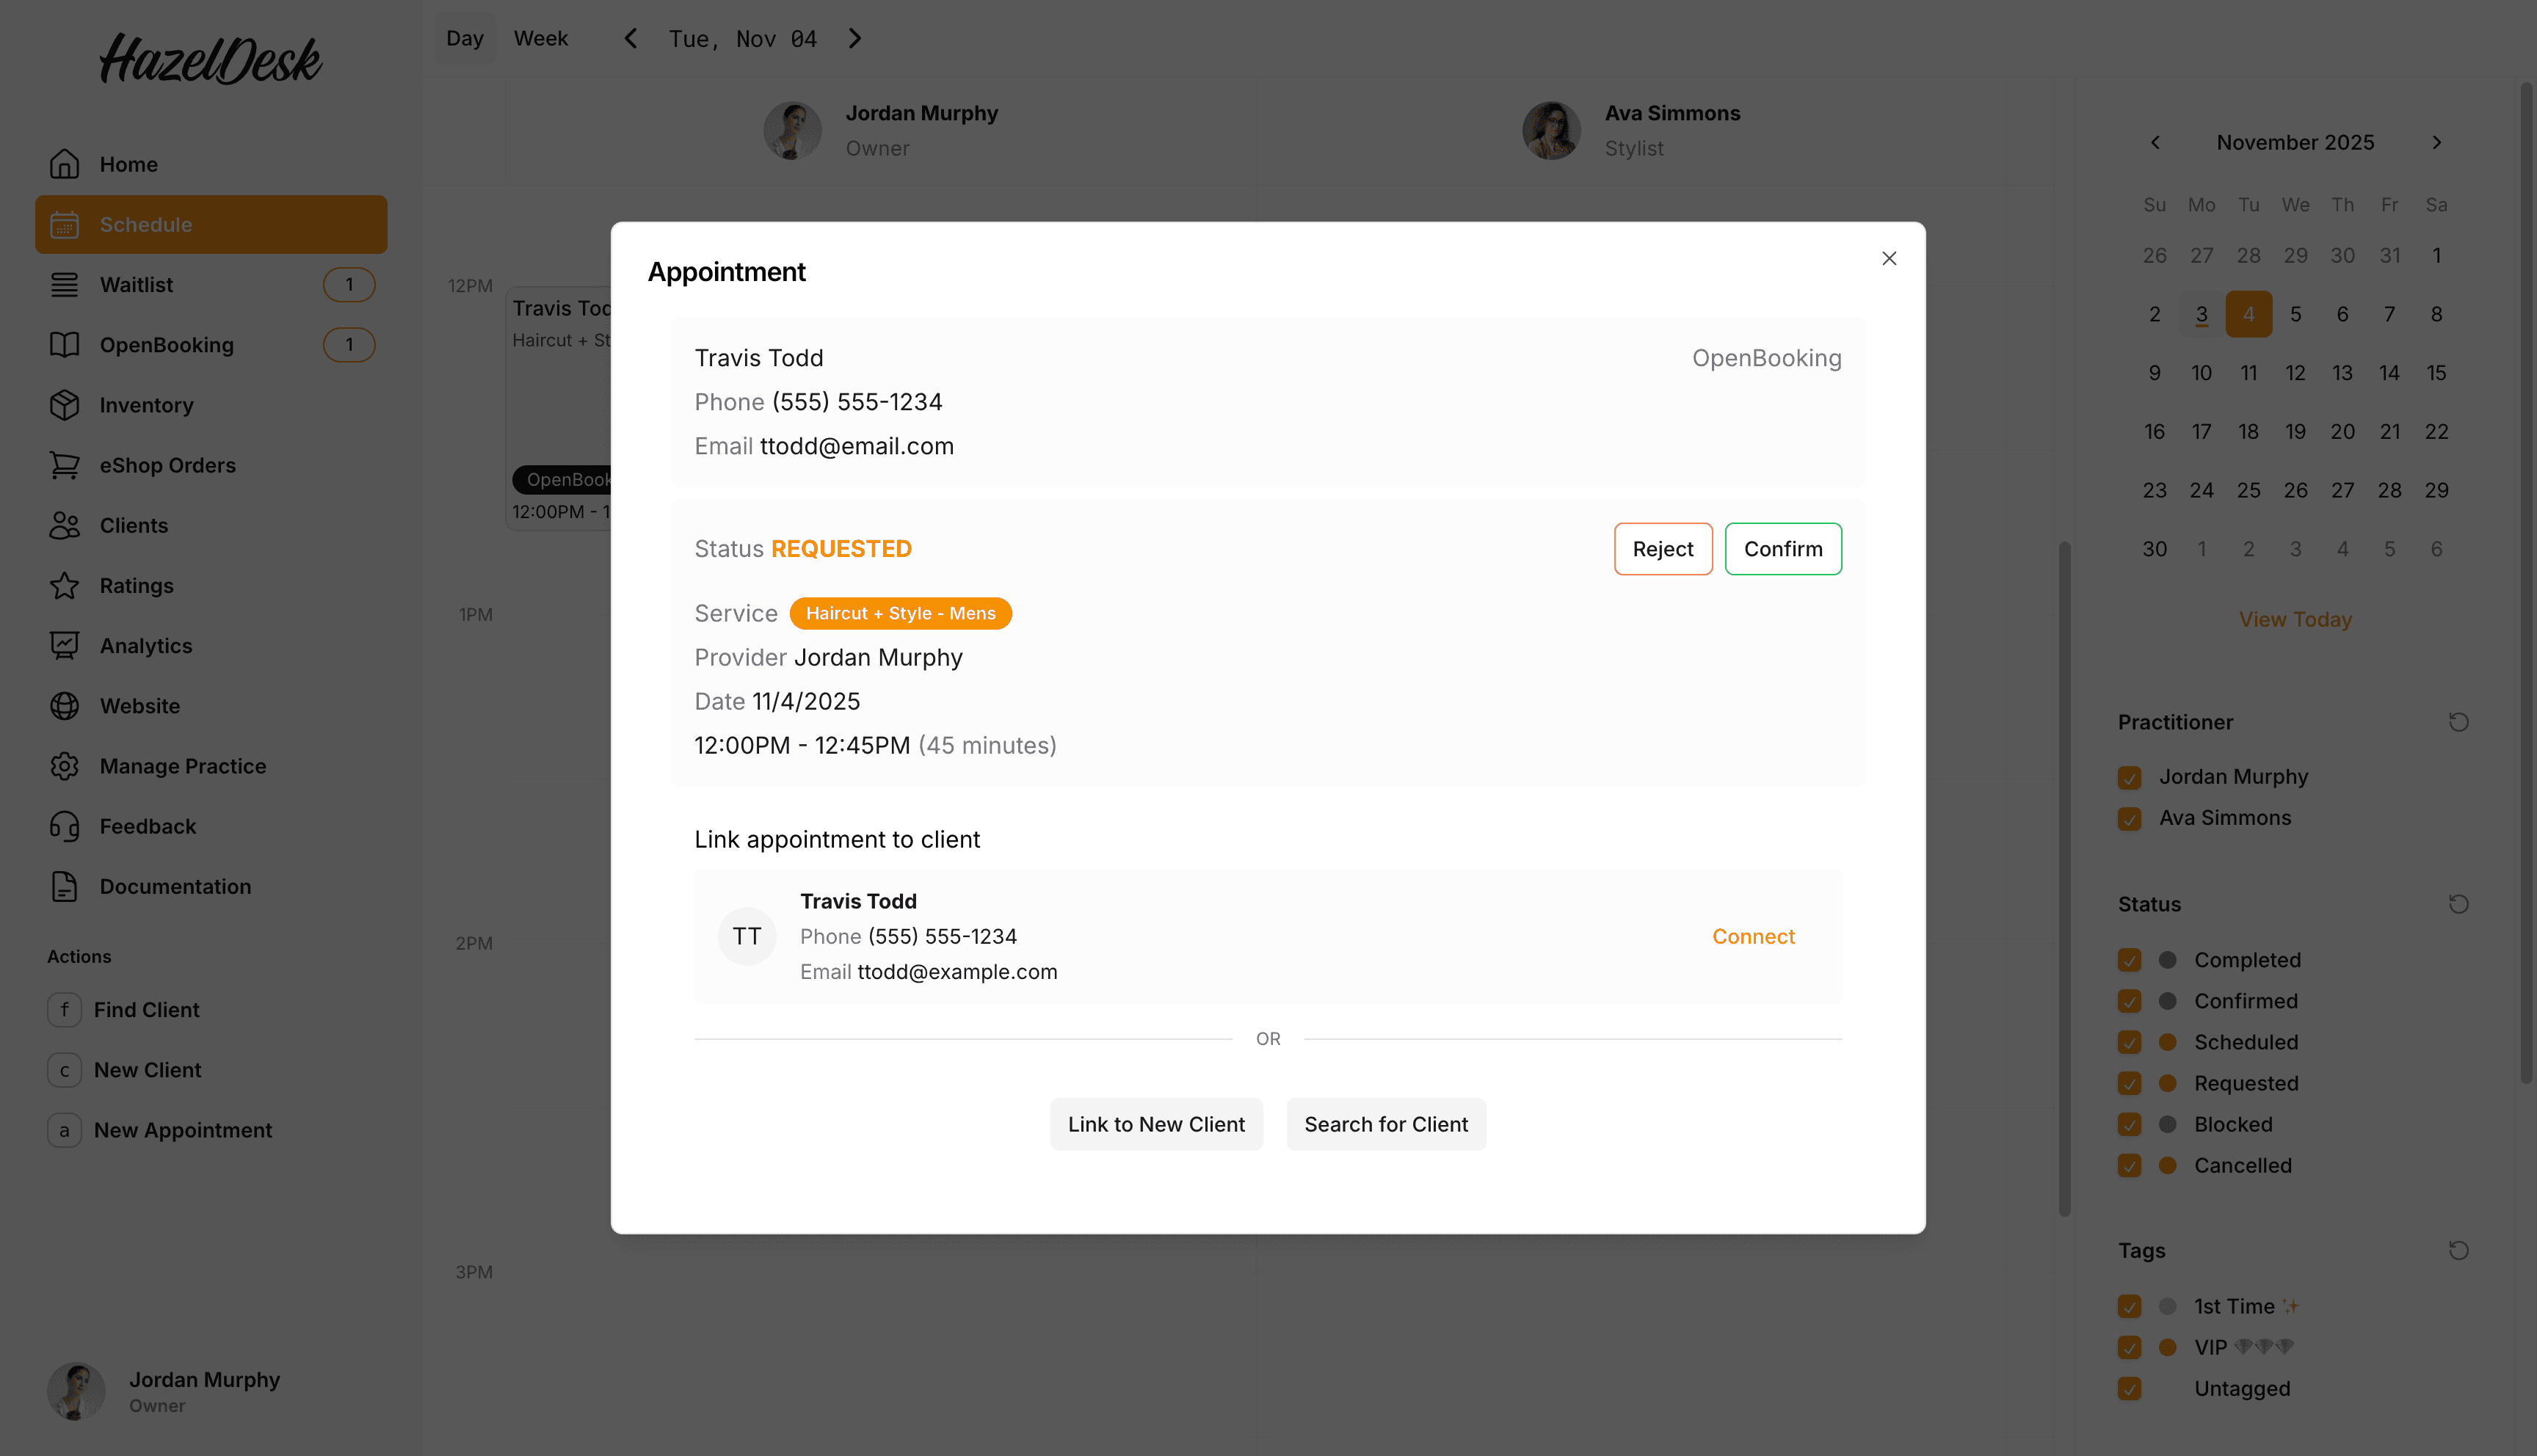Image resolution: width=2537 pixels, height=1456 pixels.
Task: Select the Clients sidebar icon
Action: [x=64, y=525]
